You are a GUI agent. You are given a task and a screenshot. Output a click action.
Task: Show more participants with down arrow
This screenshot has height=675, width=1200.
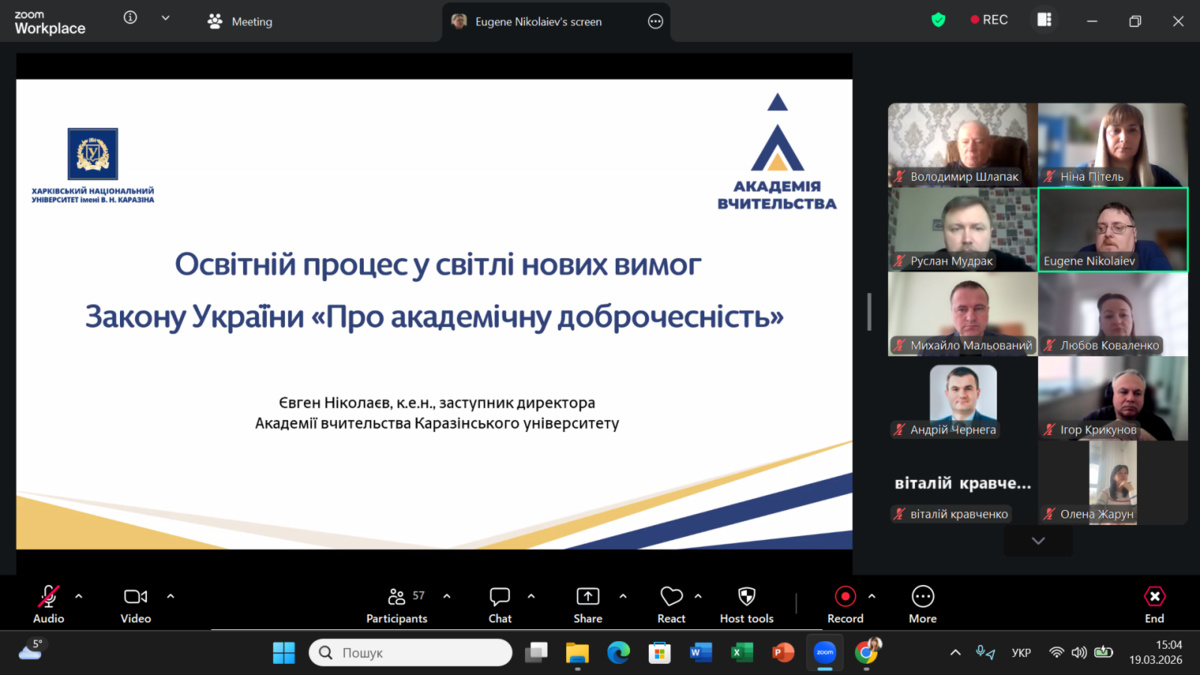point(1038,541)
